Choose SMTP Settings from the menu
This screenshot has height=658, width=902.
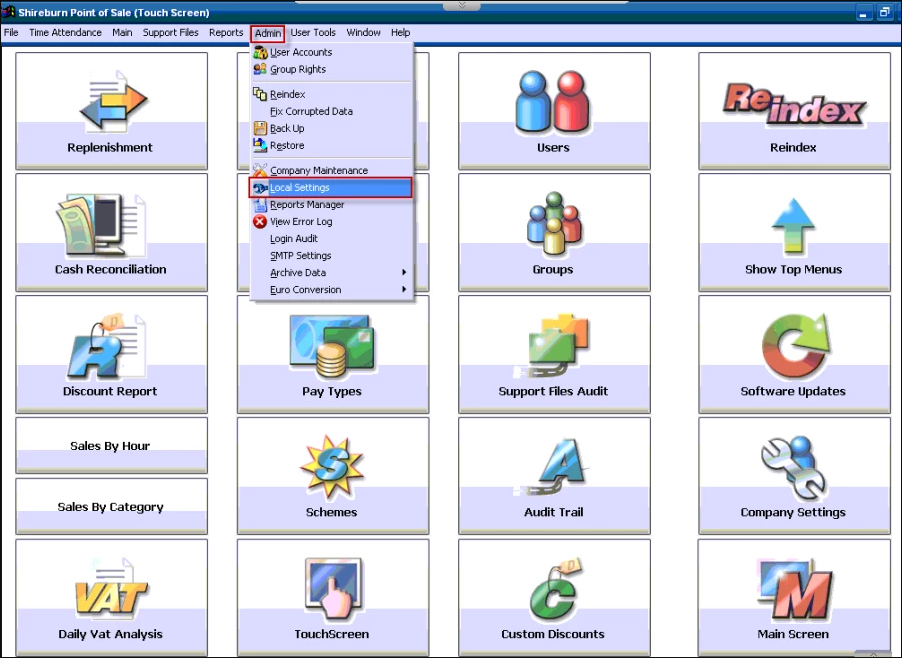pos(332,256)
